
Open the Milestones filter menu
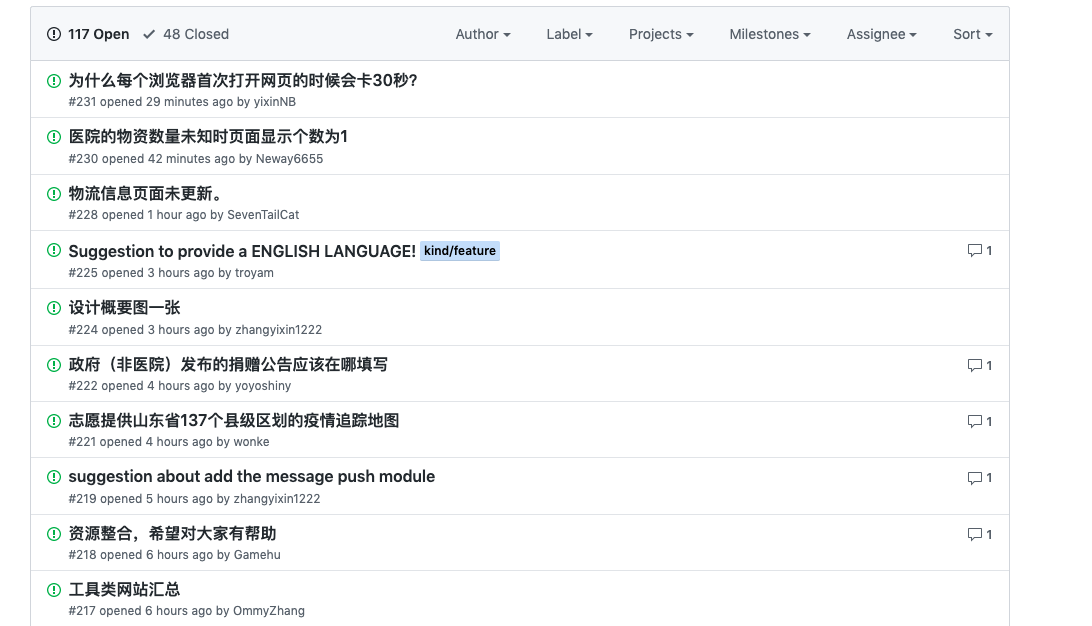click(769, 34)
